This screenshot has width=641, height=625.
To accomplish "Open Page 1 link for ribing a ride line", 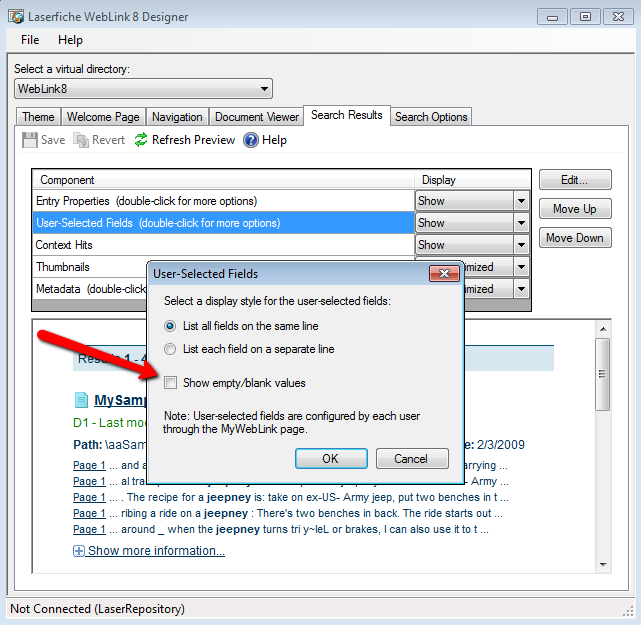I will point(89,513).
